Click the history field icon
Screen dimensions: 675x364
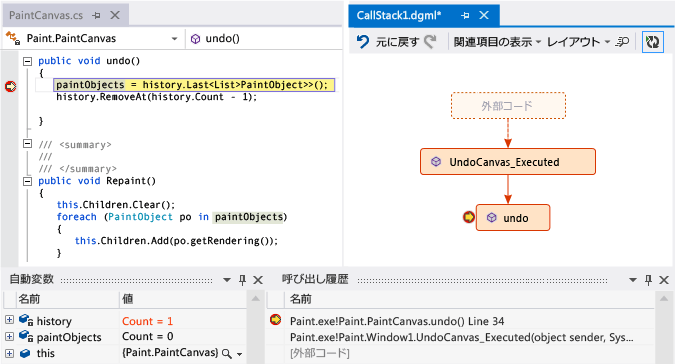pos(26,320)
